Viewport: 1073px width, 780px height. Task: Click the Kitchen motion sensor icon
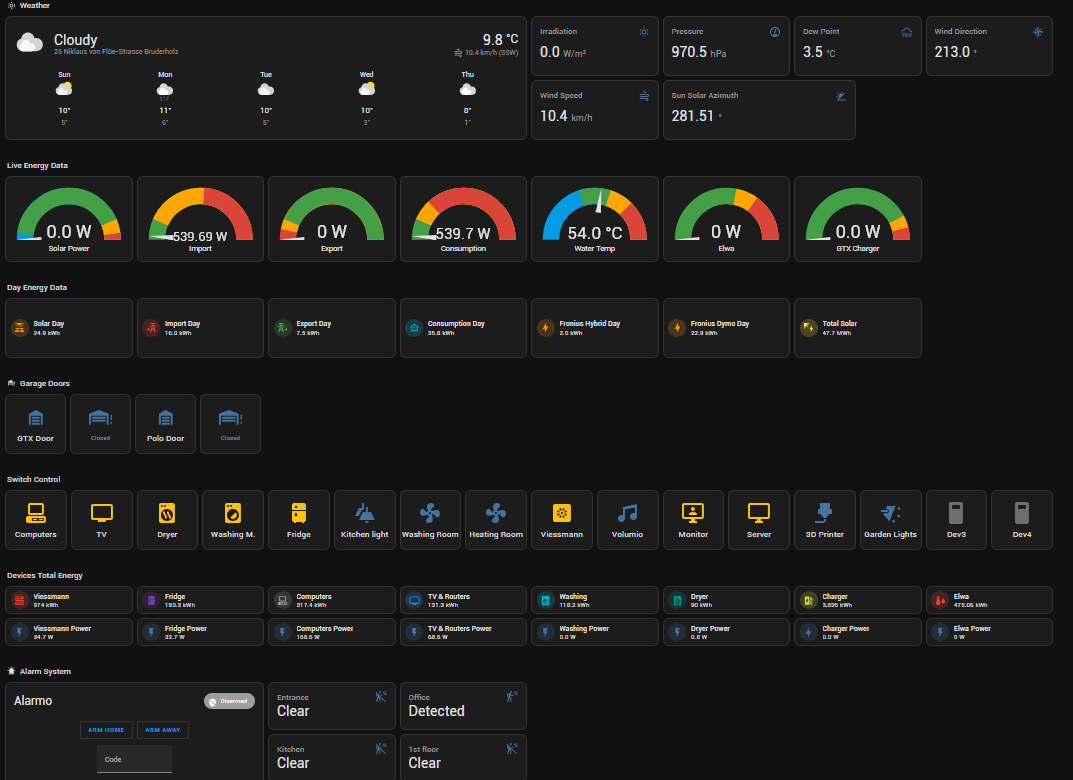[x=380, y=749]
